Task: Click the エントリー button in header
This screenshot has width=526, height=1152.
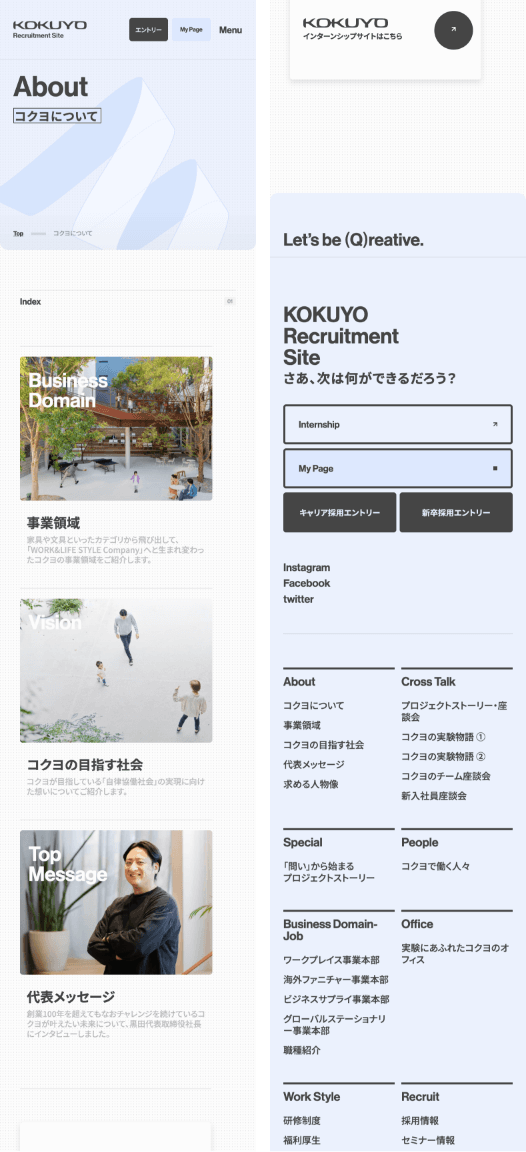Action: point(148,29)
